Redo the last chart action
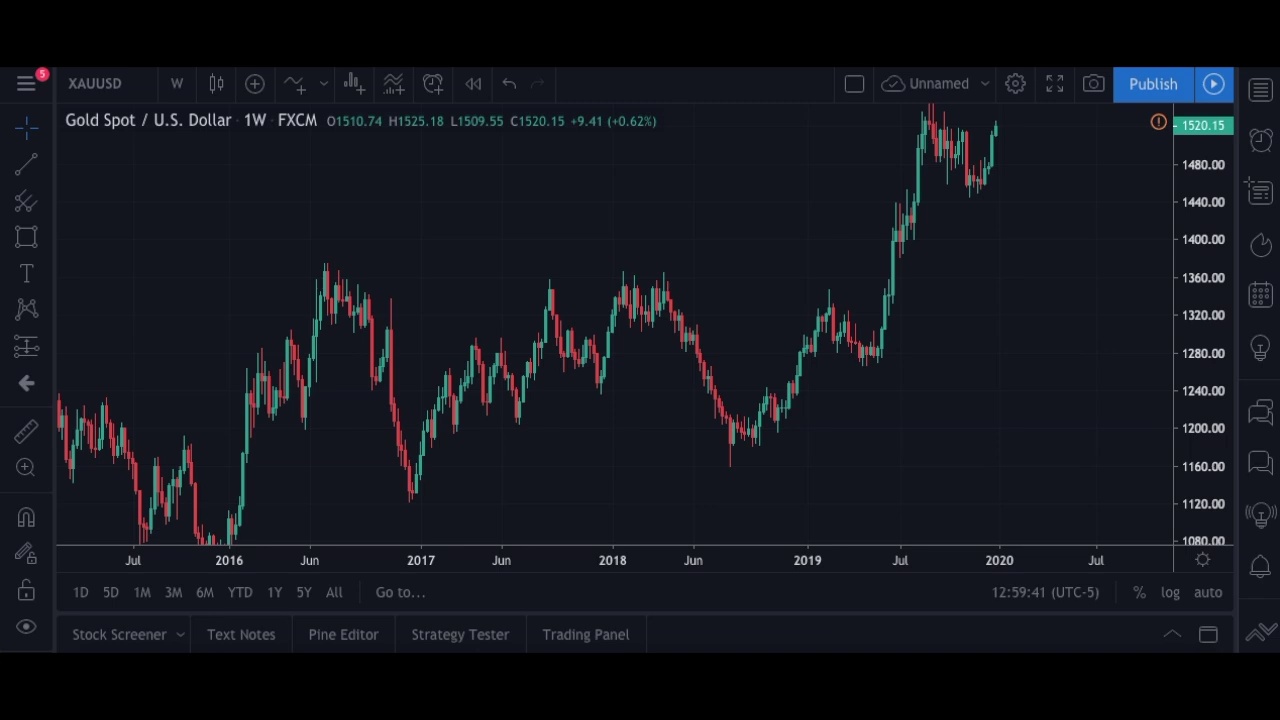Viewport: 1280px width, 720px height. (x=537, y=84)
